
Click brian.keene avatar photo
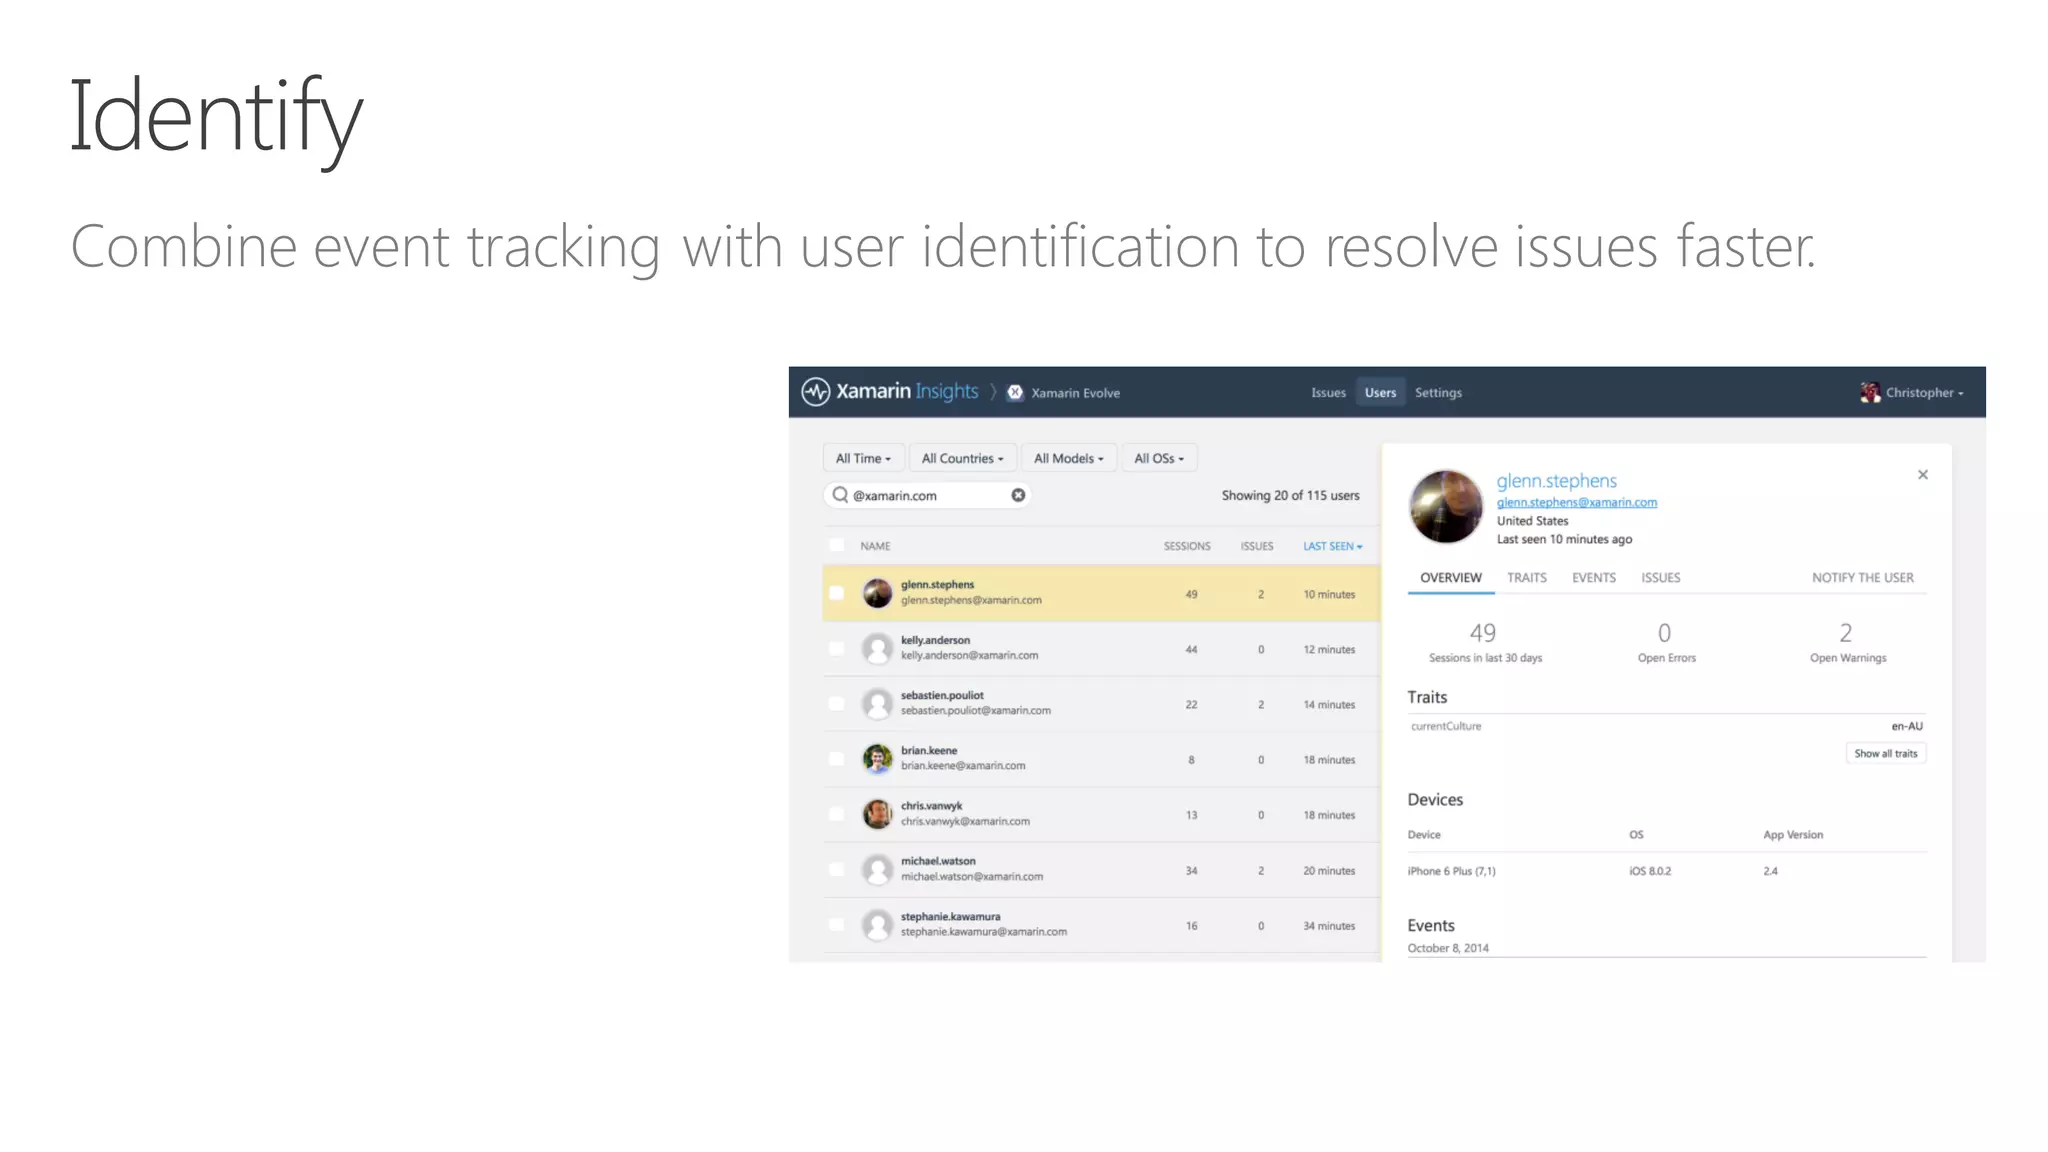tap(877, 758)
